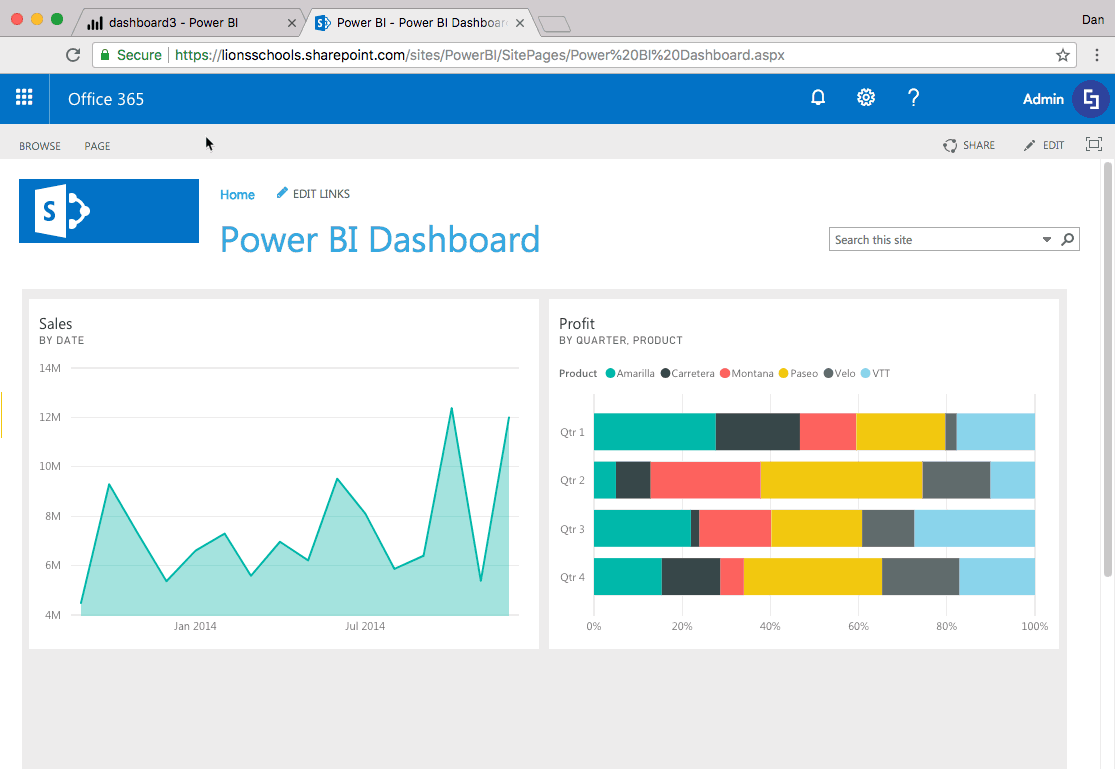The width and height of the screenshot is (1115, 769).
Task: Open the Help question mark icon
Action: 913,98
